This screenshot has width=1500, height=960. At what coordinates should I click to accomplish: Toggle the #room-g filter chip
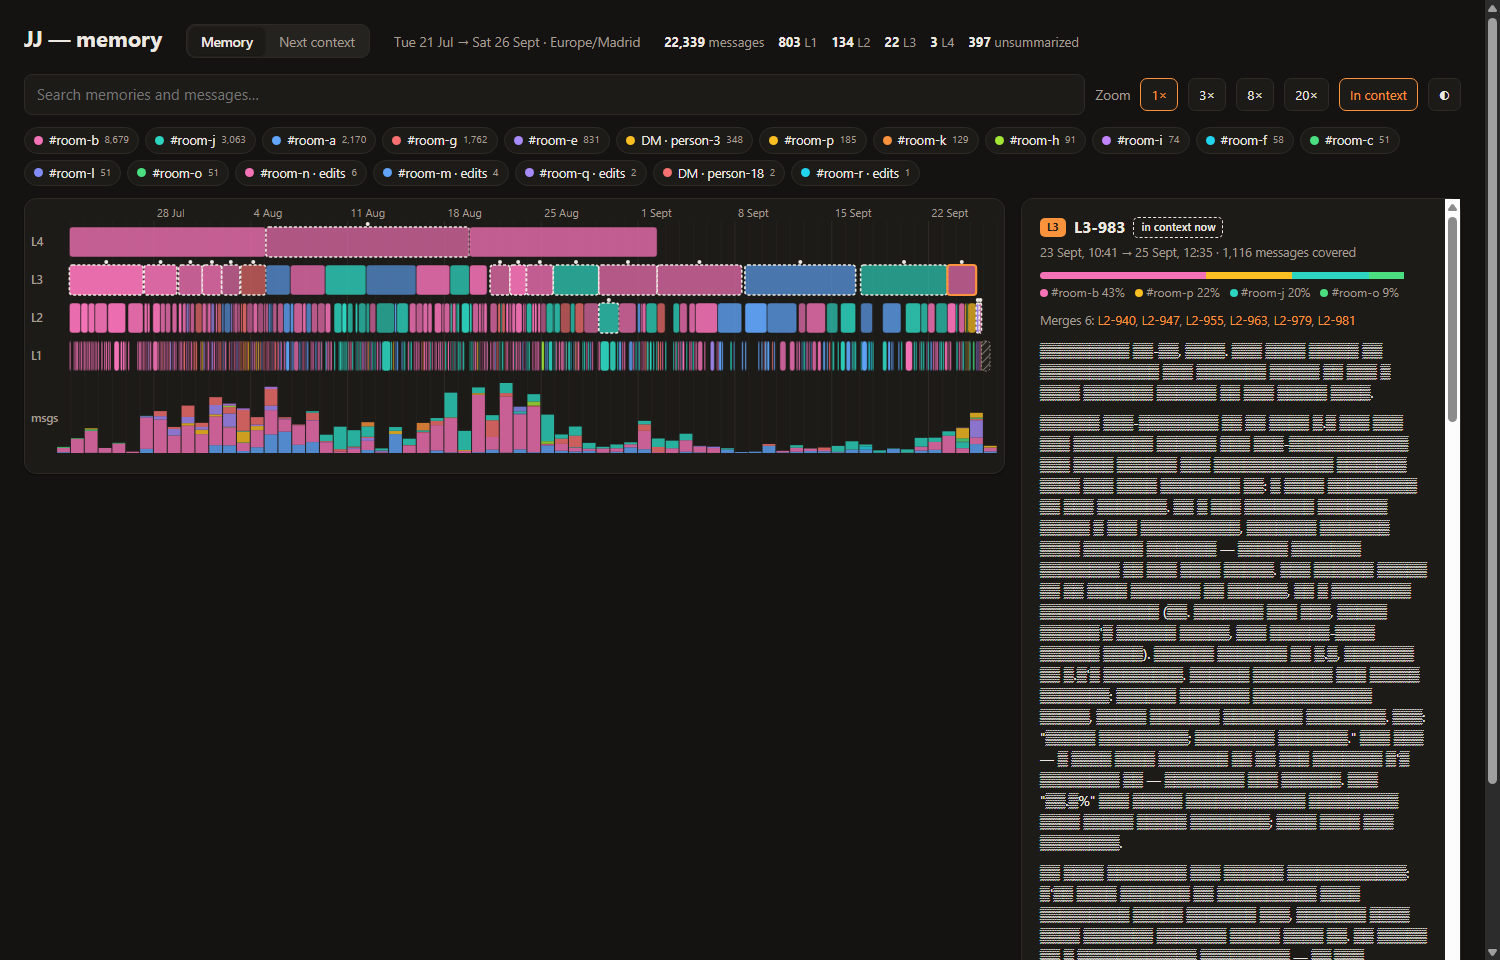(440, 140)
